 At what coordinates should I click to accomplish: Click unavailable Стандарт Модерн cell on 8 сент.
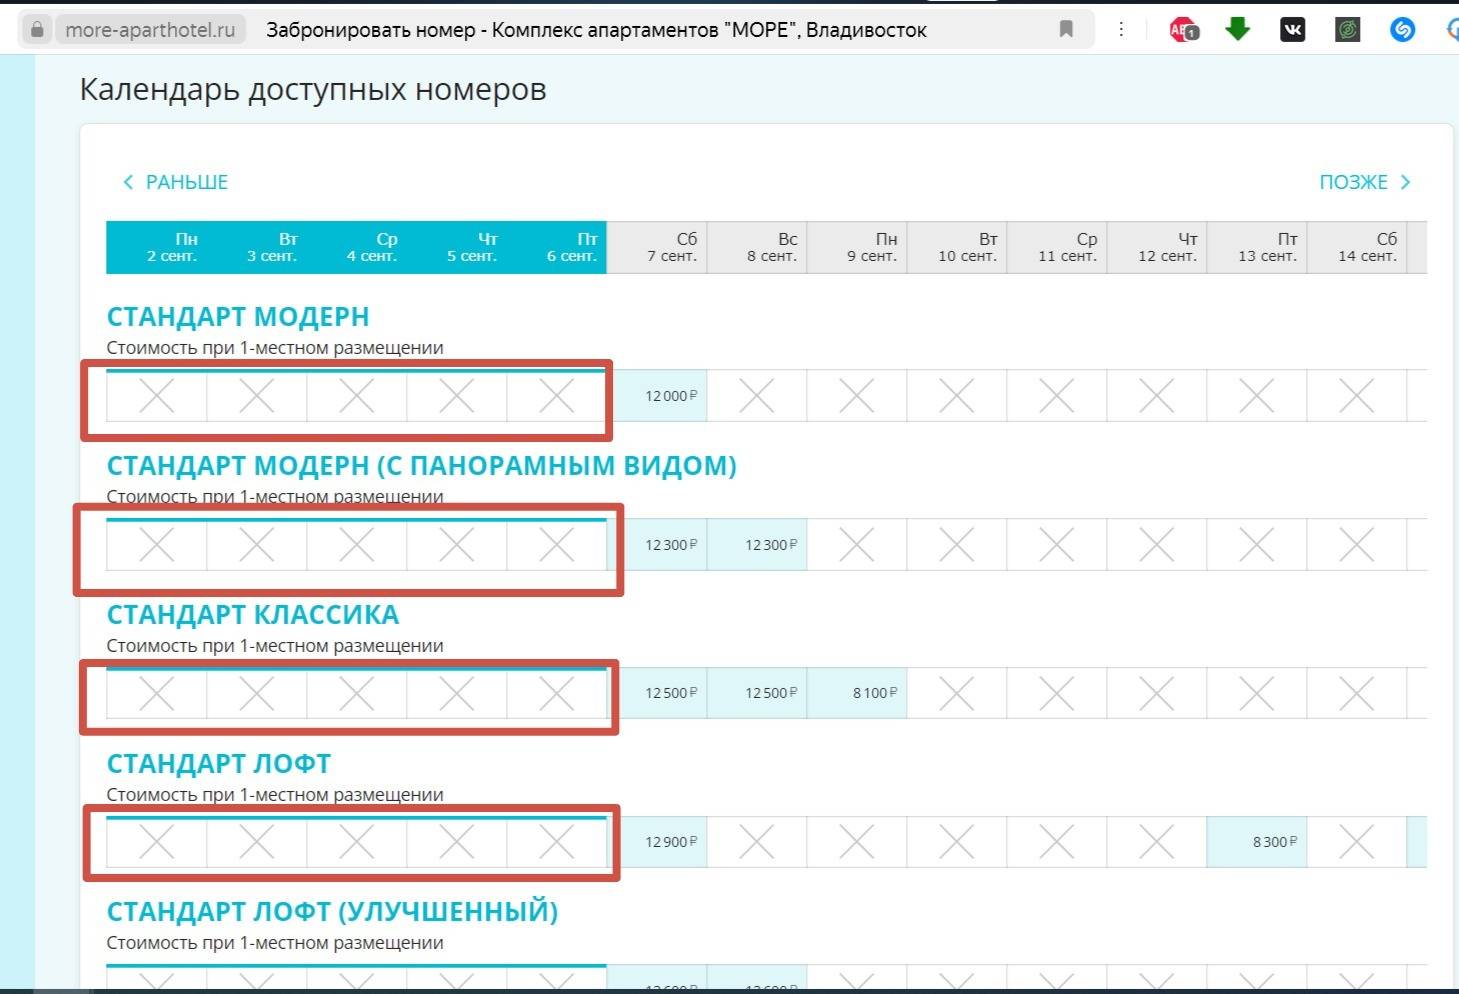point(757,396)
